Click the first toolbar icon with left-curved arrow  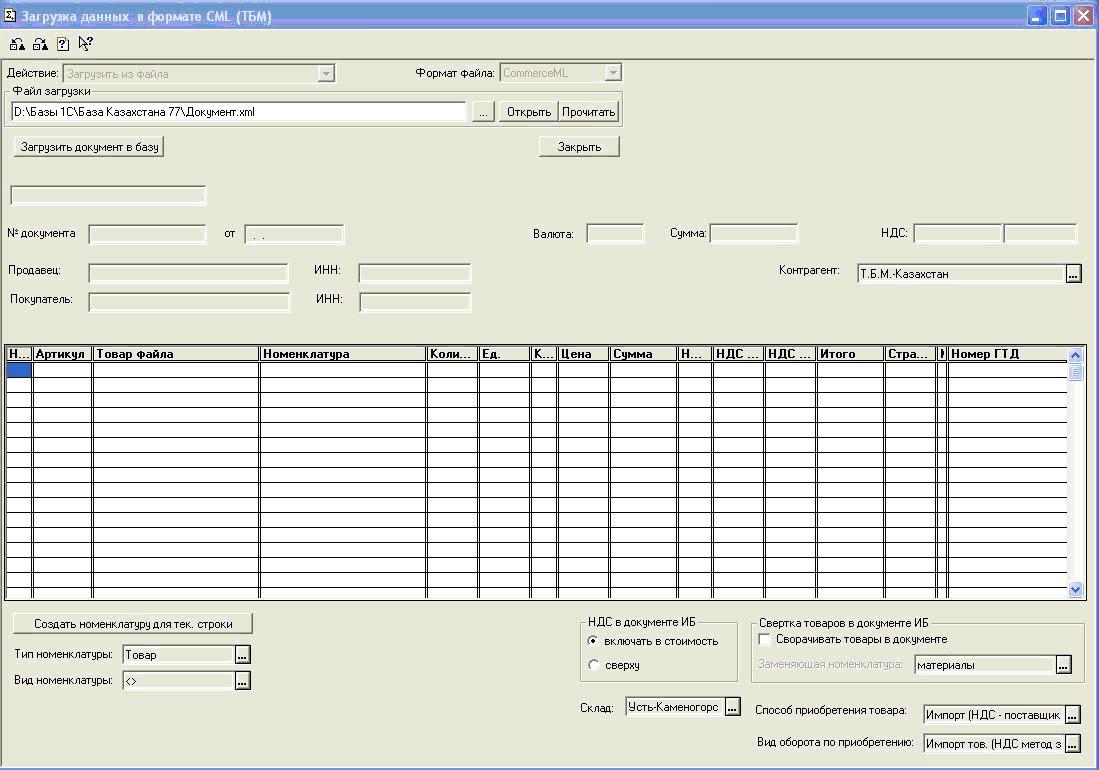(x=17, y=44)
